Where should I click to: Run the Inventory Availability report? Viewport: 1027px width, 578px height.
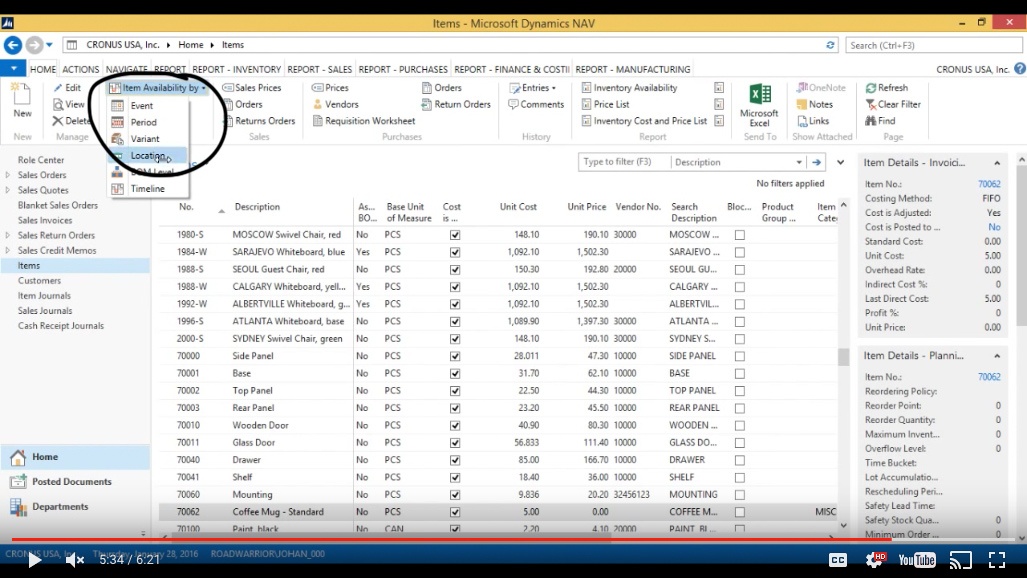tap(629, 88)
